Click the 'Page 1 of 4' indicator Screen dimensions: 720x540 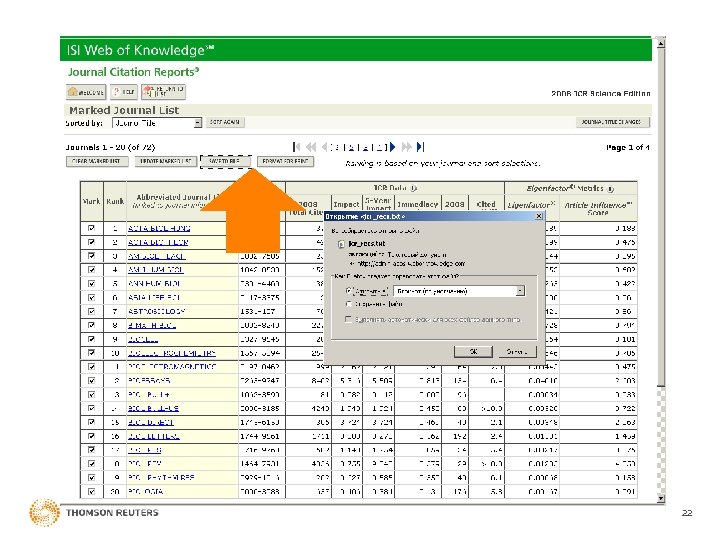click(627, 147)
